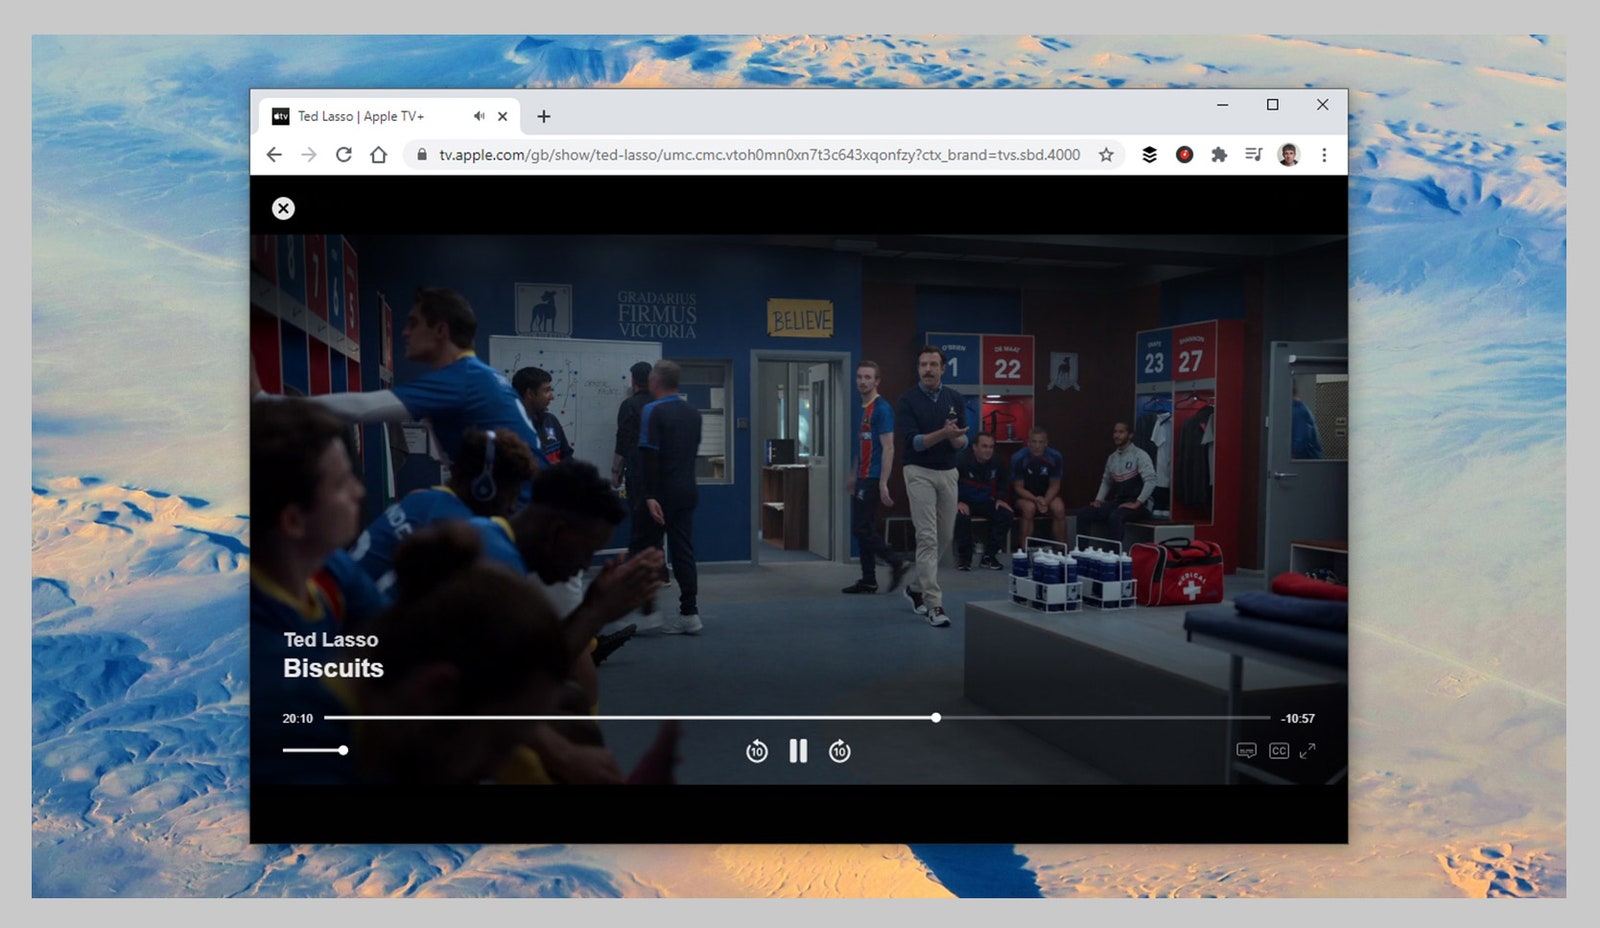Enter full screen video mode
The image size is (1600, 928).
pyautogui.click(x=1307, y=750)
